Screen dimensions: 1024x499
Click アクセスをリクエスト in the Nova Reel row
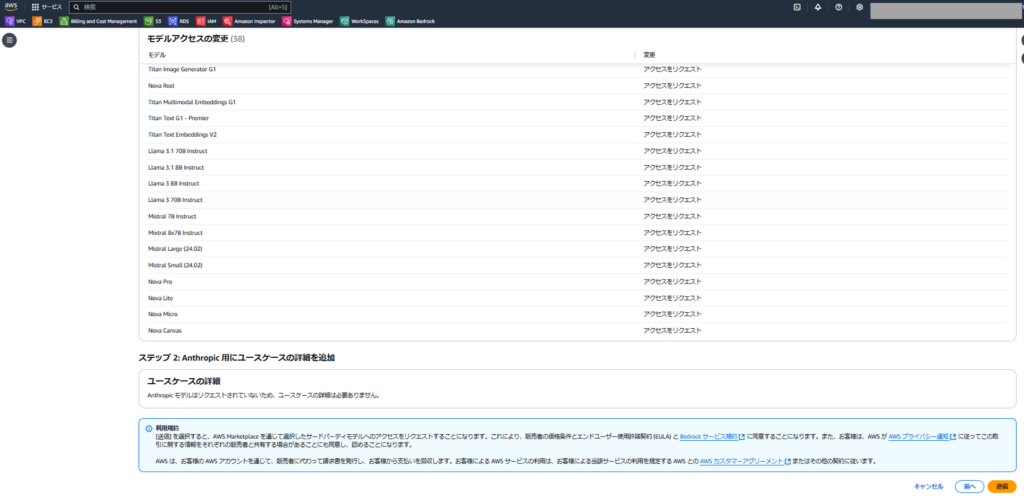tap(672, 86)
